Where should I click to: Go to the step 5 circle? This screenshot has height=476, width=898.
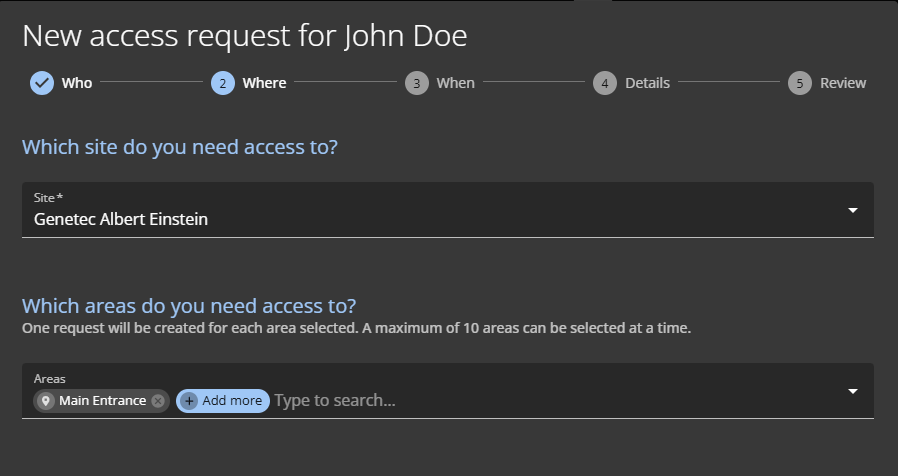coord(799,83)
